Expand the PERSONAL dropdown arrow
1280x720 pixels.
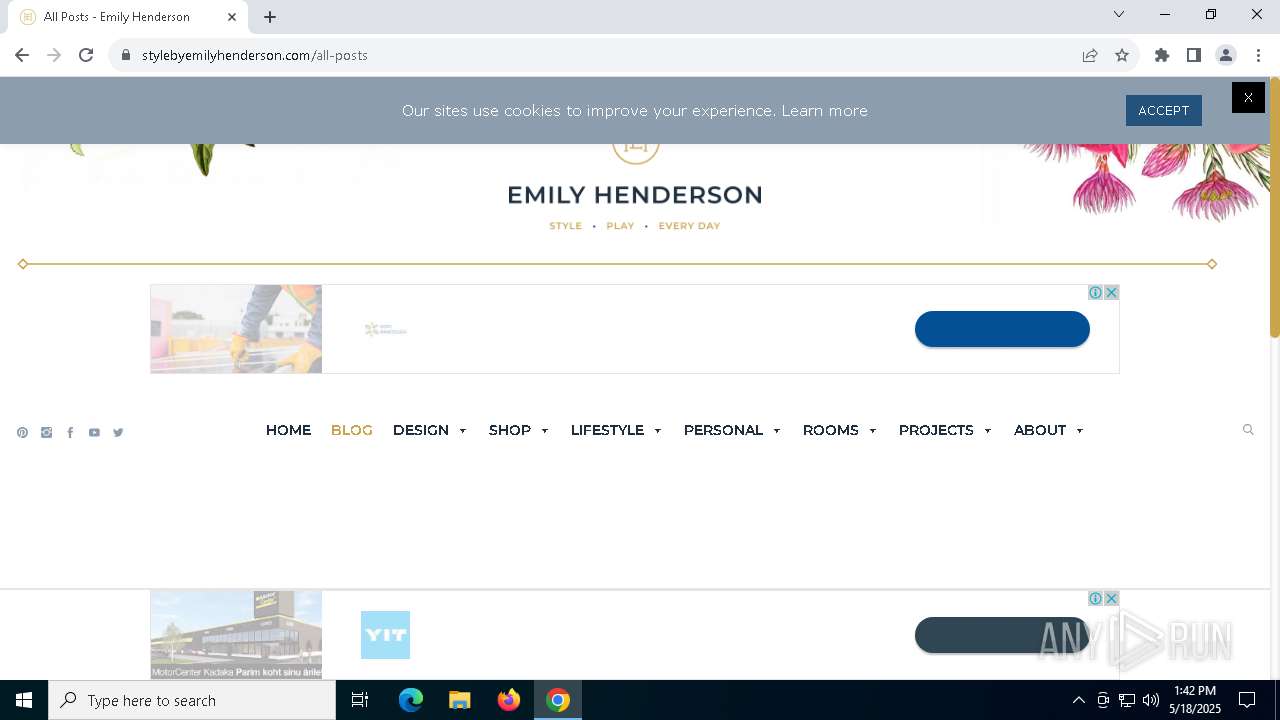click(777, 431)
